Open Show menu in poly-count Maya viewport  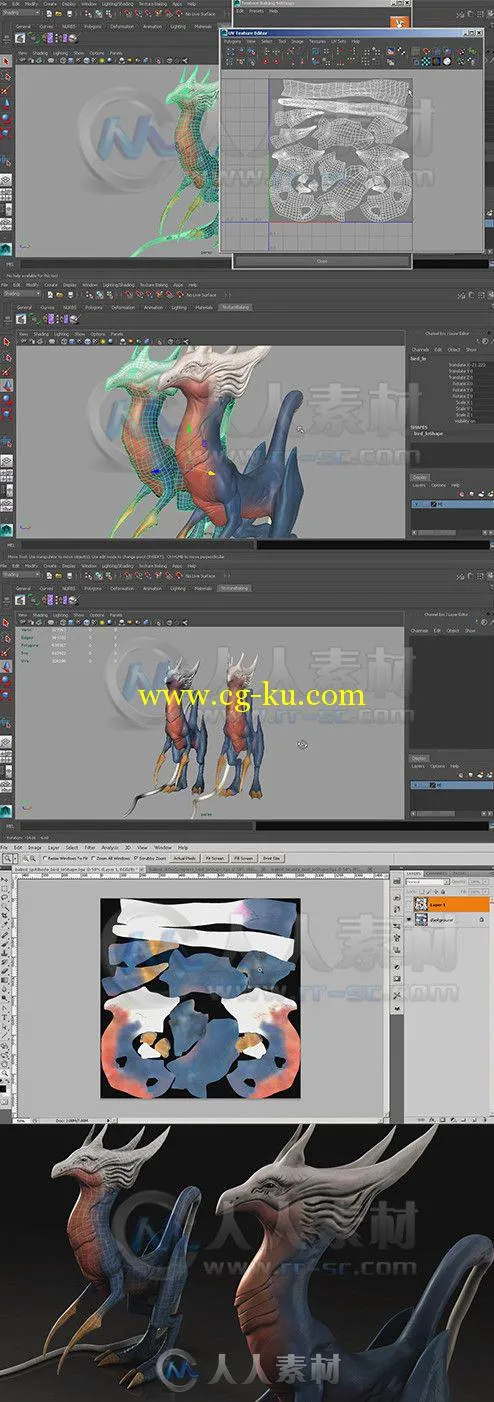click(78, 616)
